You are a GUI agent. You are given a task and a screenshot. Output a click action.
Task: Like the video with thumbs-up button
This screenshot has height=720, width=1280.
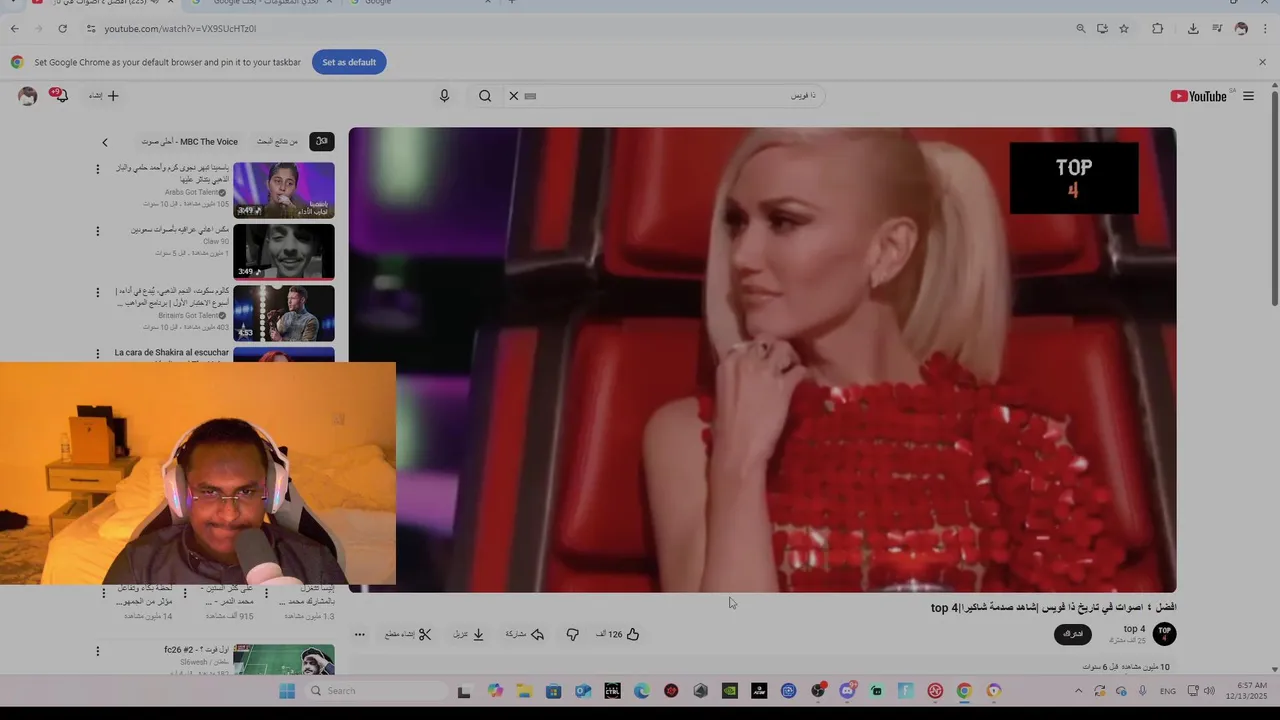617,634
